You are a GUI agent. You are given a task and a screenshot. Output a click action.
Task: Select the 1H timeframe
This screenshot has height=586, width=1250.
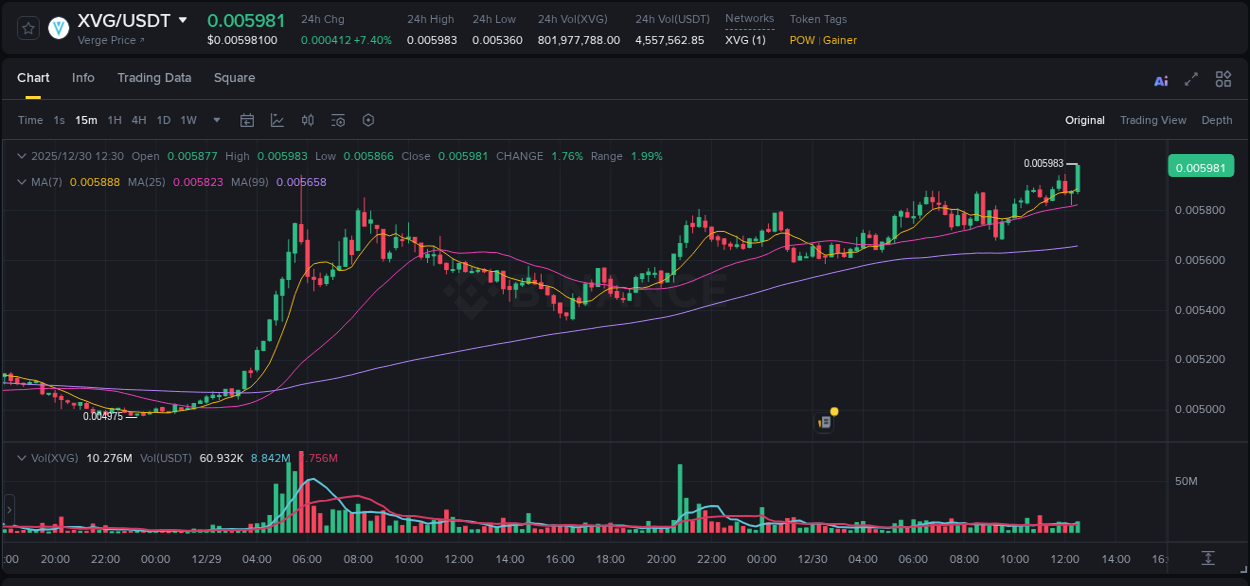[115, 120]
